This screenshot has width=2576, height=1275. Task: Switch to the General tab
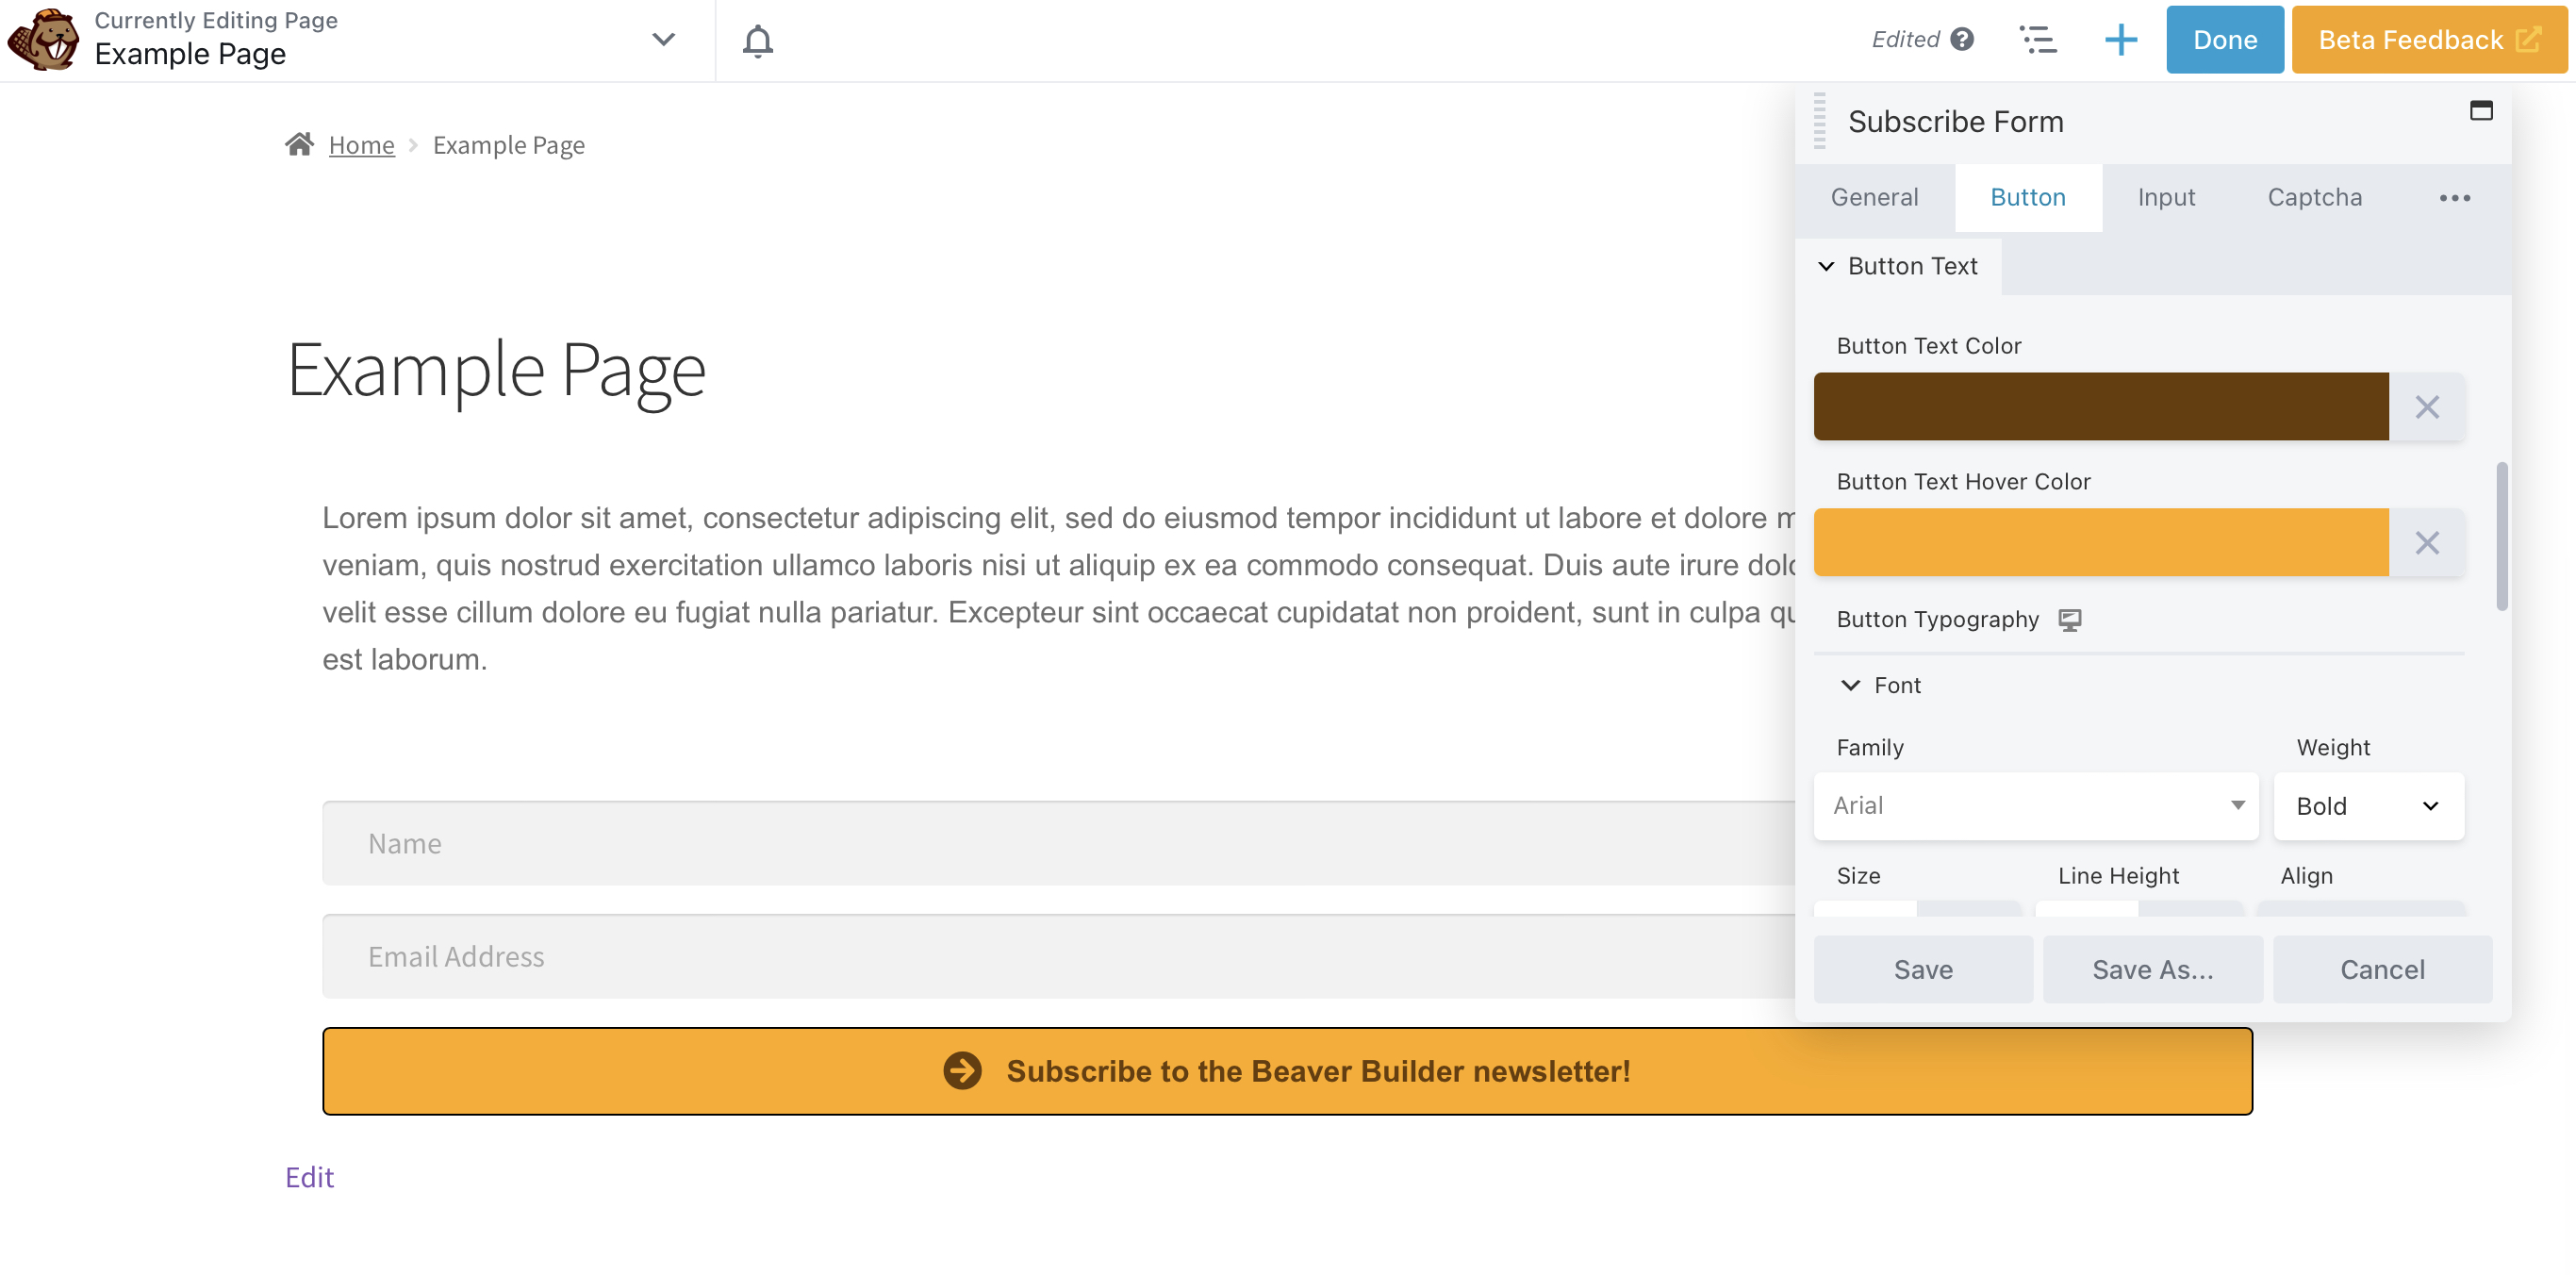pyautogui.click(x=1874, y=197)
